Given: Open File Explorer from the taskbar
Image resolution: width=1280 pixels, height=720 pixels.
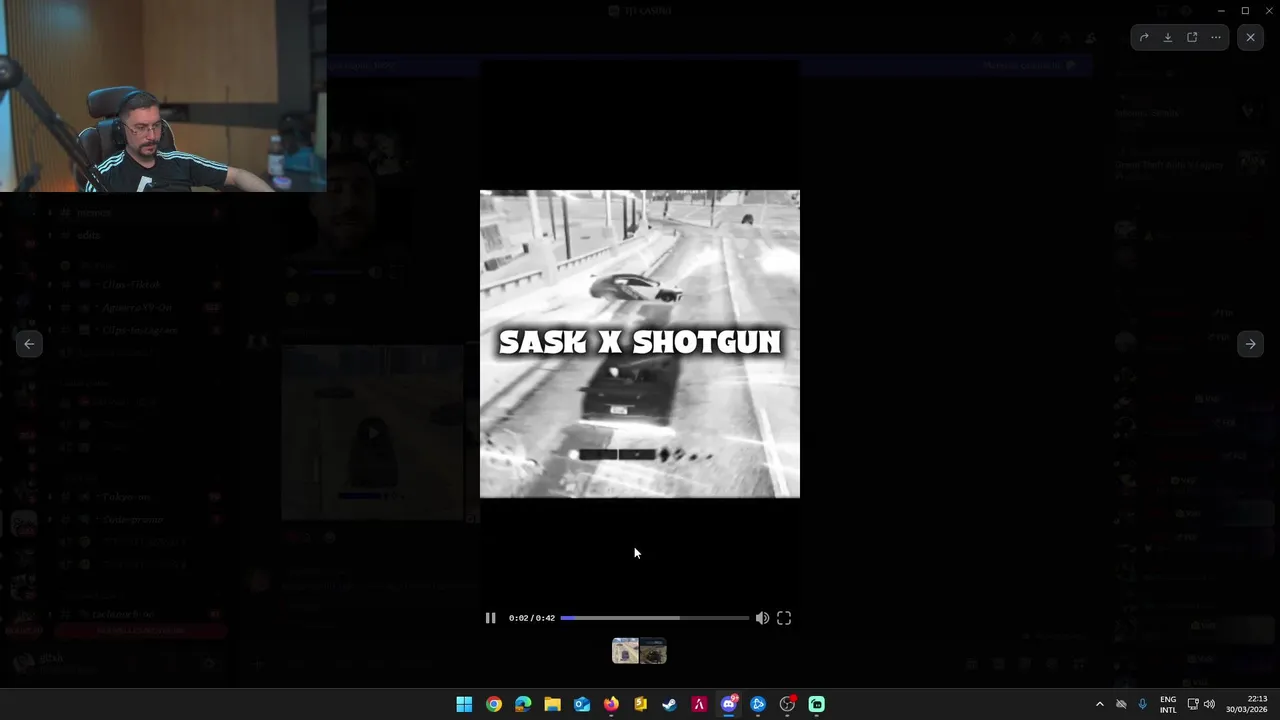Looking at the screenshot, I should coord(552,704).
